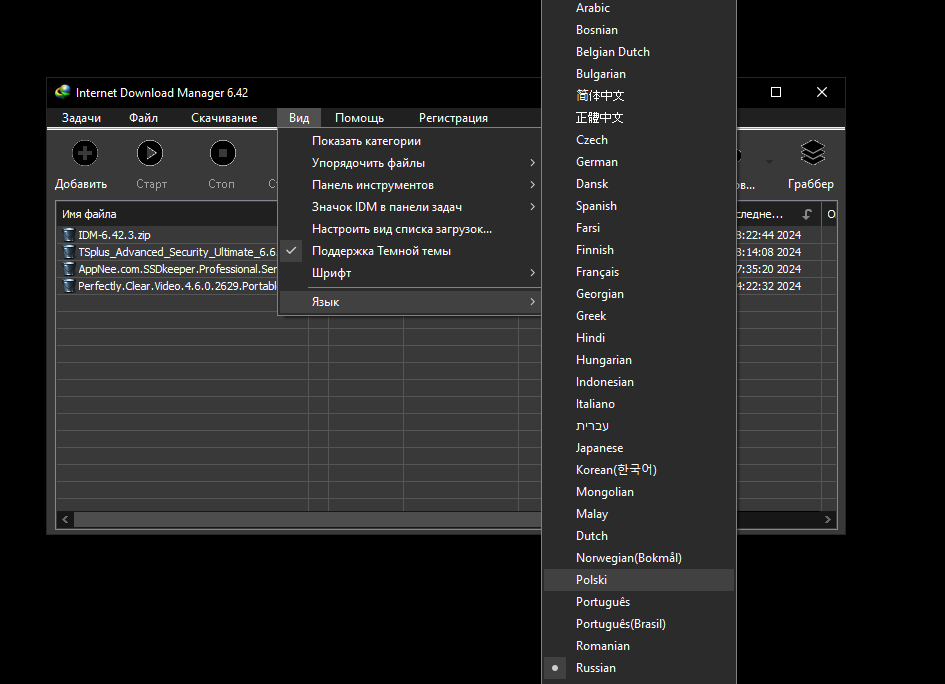945x684 pixels.
Task: Select Belgian Dutch language
Action: (x=639, y=52)
